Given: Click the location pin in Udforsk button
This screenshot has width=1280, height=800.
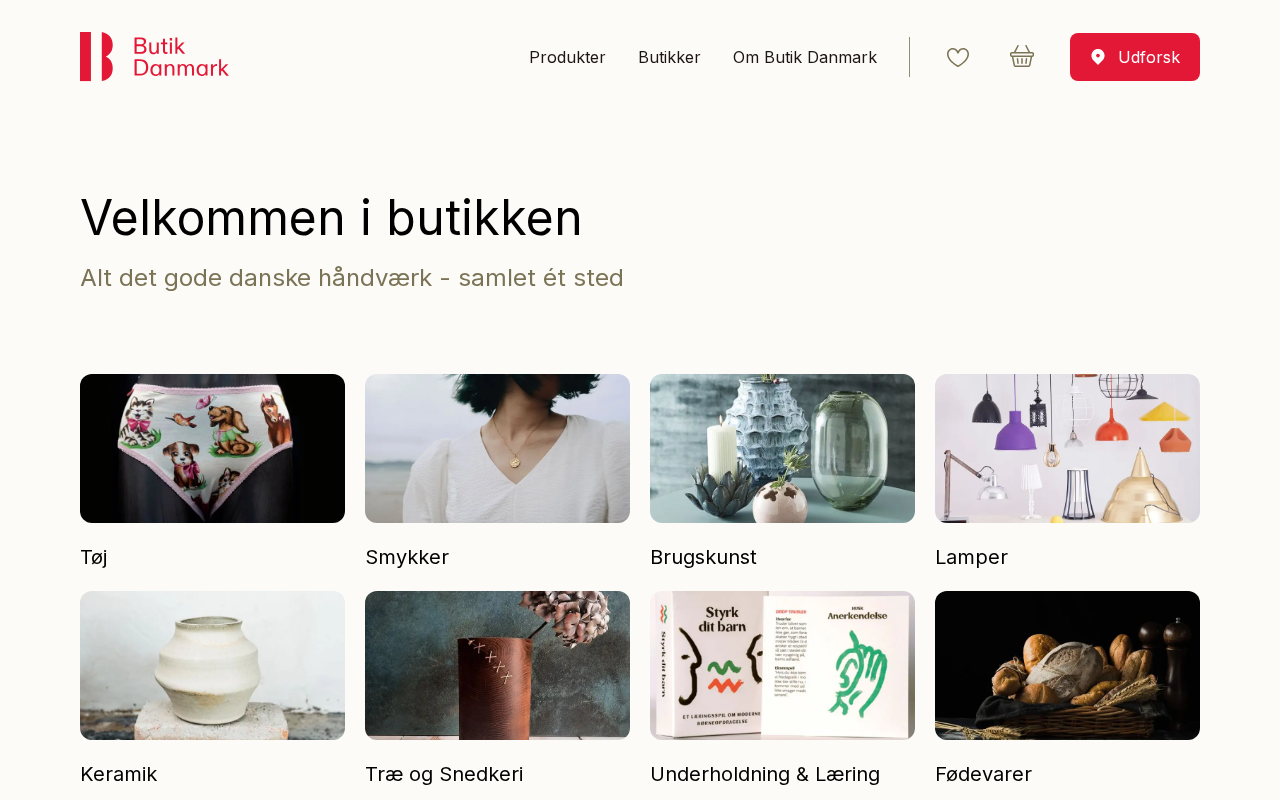Looking at the screenshot, I should click(x=1098, y=57).
